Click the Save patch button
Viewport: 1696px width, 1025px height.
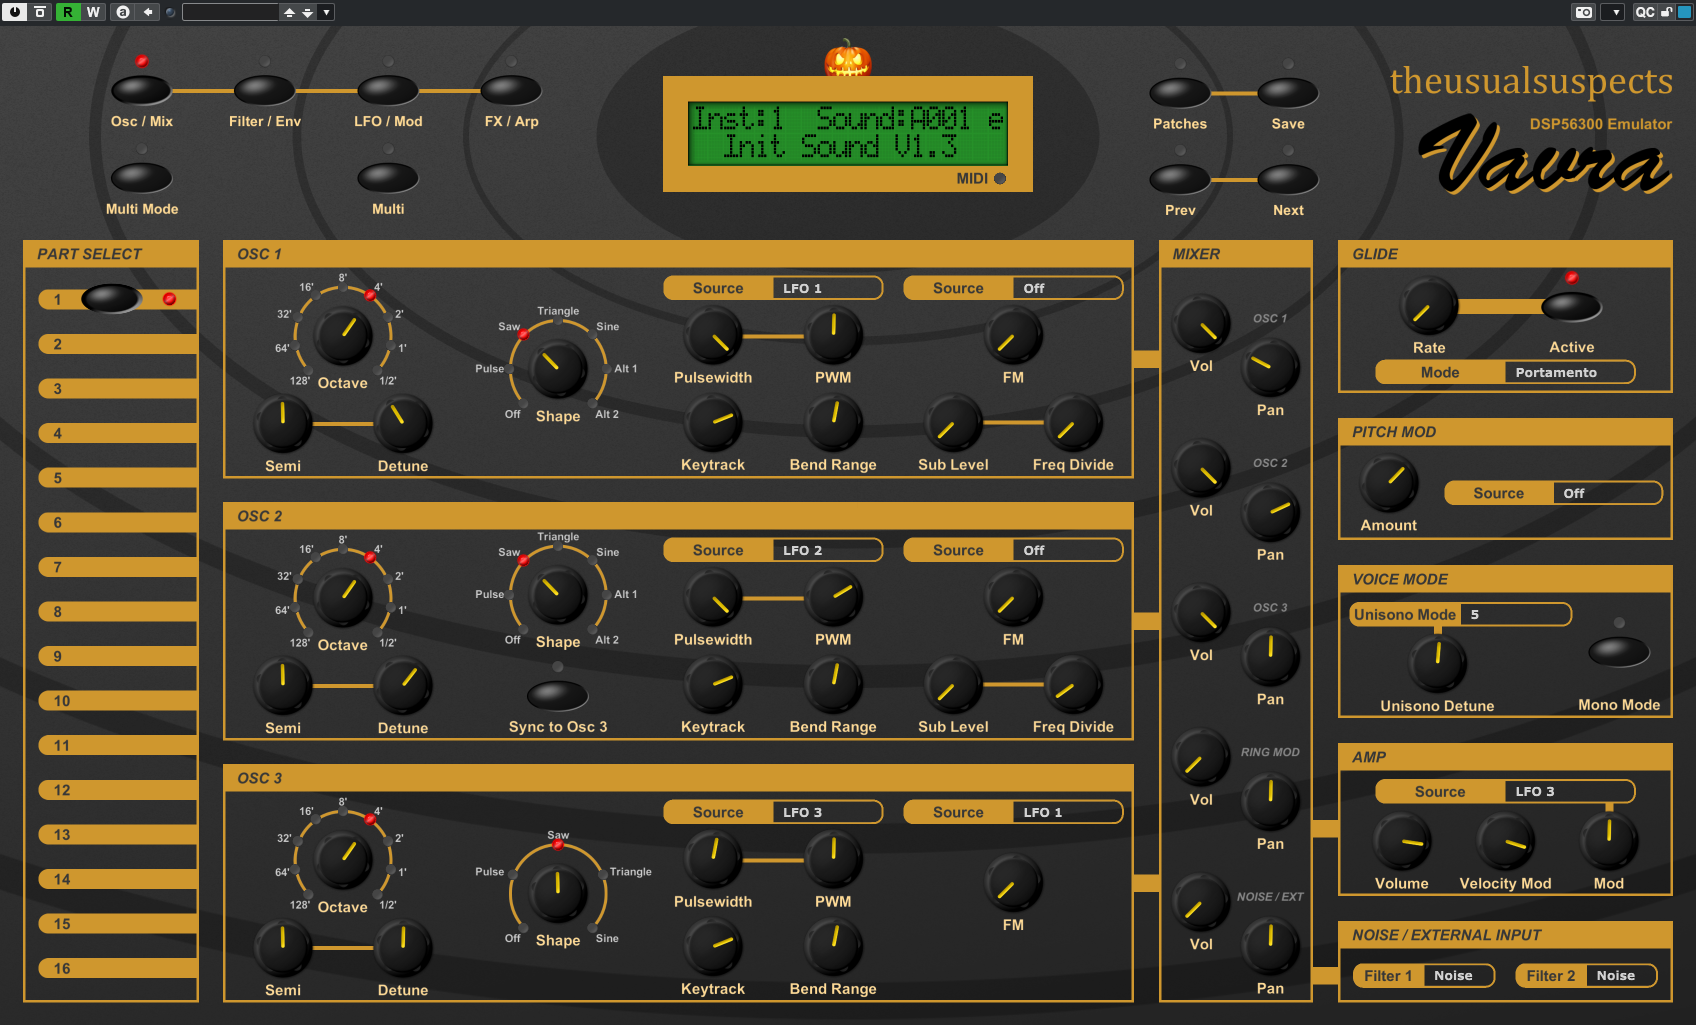pos(1288,93)
